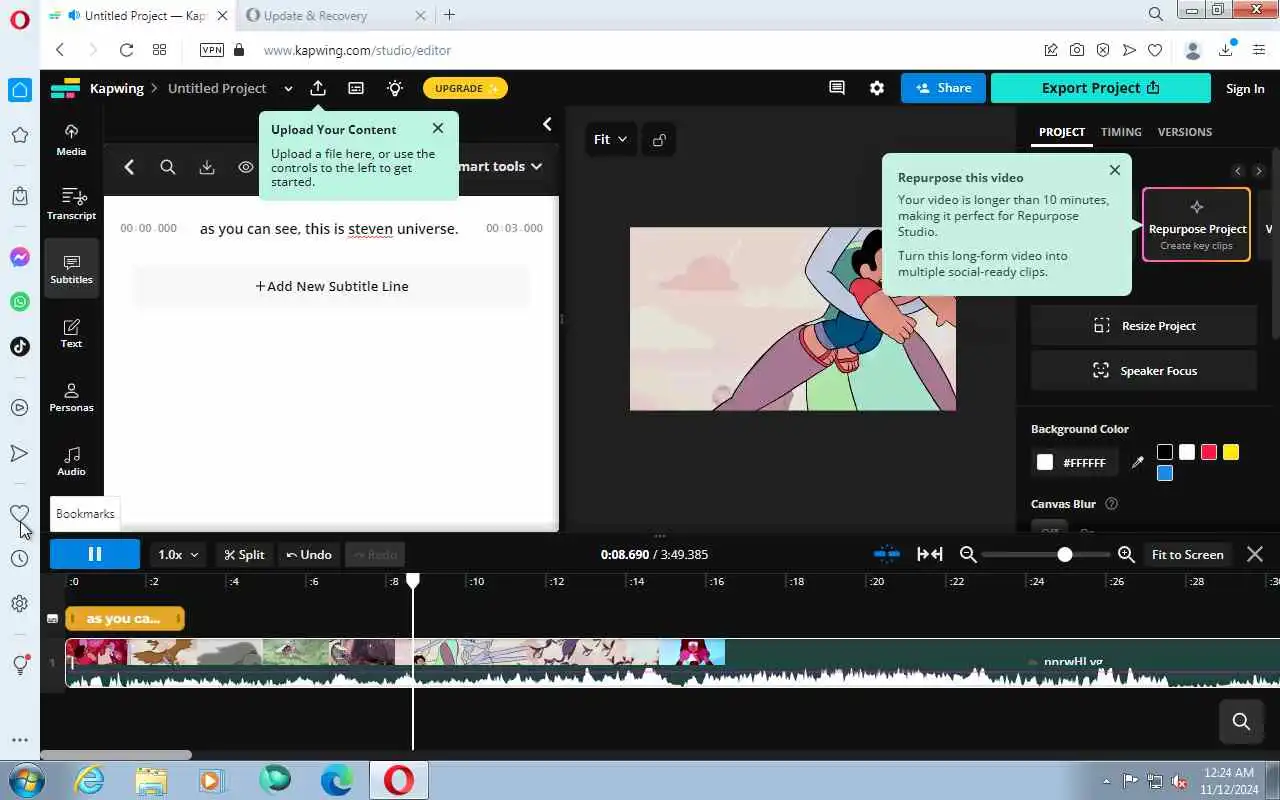Screen dimensions: 1280x800
Task: Click the subtitles icon in top bar
Action: (x=356, y=88)
